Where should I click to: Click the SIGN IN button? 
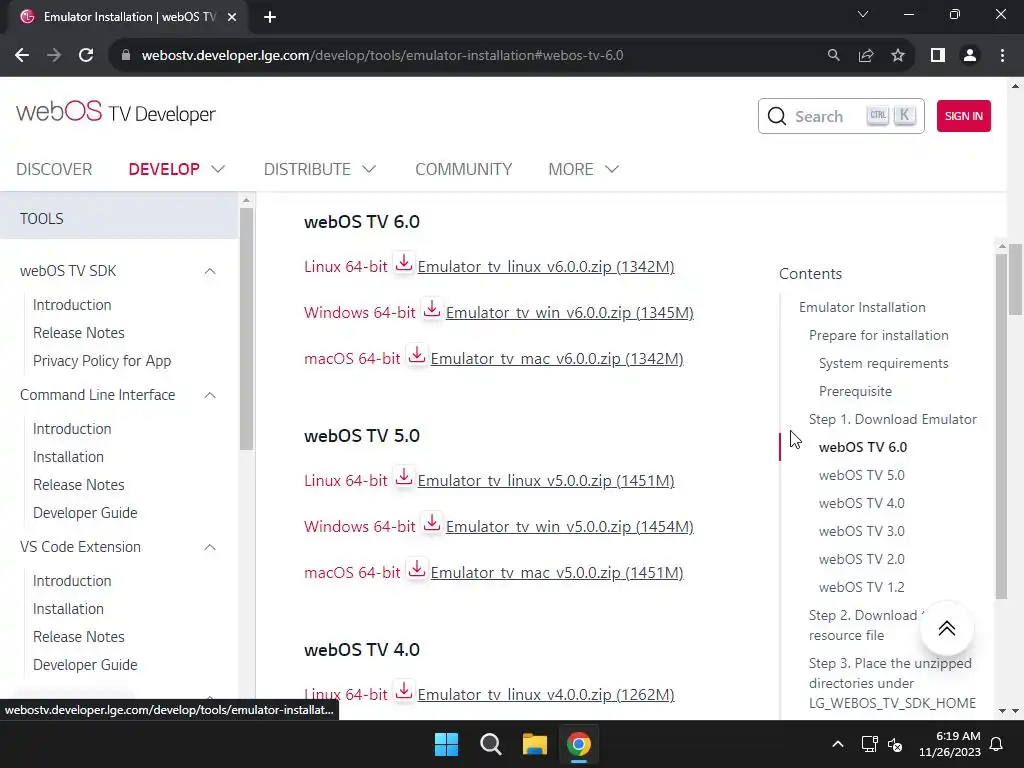(x=963, y=116)
